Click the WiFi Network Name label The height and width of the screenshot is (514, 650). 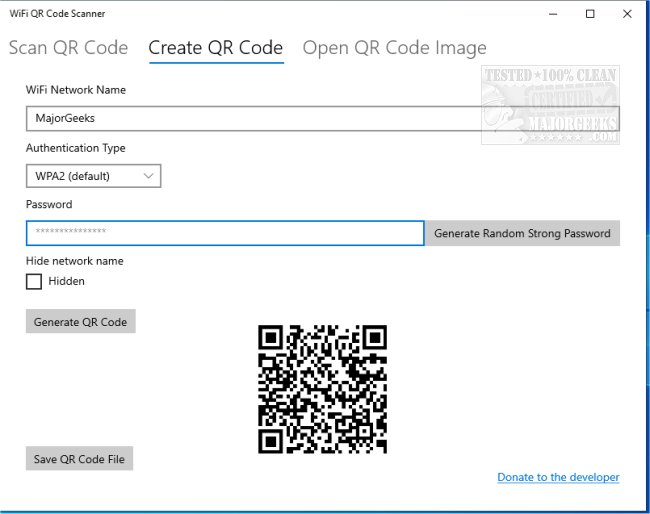point(76,90)
